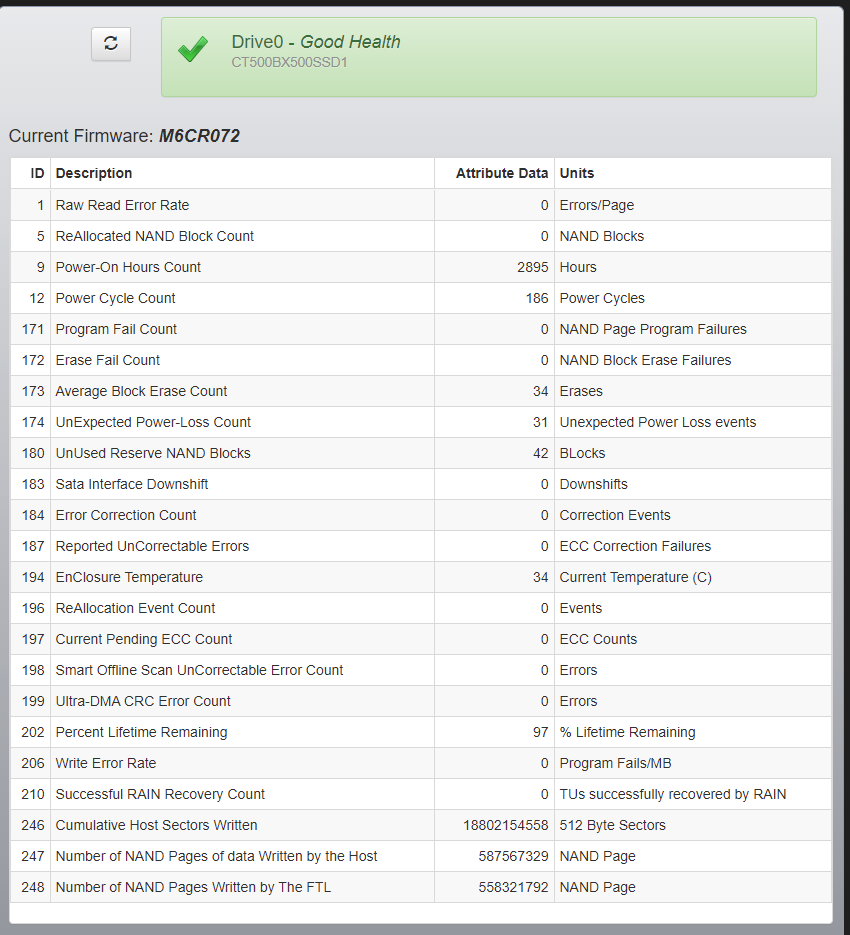The image size is (850, 935).
Task: Click the 42 BLocks attribute value
Action: point(540,453)
